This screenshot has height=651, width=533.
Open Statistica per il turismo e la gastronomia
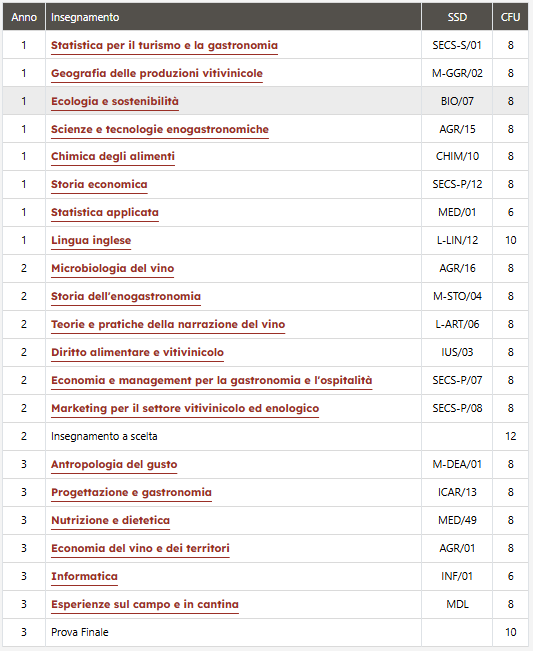click(164, 45)
